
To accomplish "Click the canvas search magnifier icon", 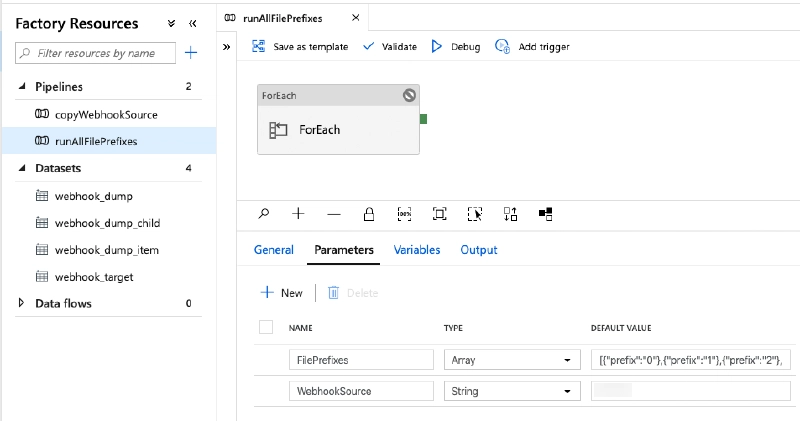I will click(x=264, y=214).
